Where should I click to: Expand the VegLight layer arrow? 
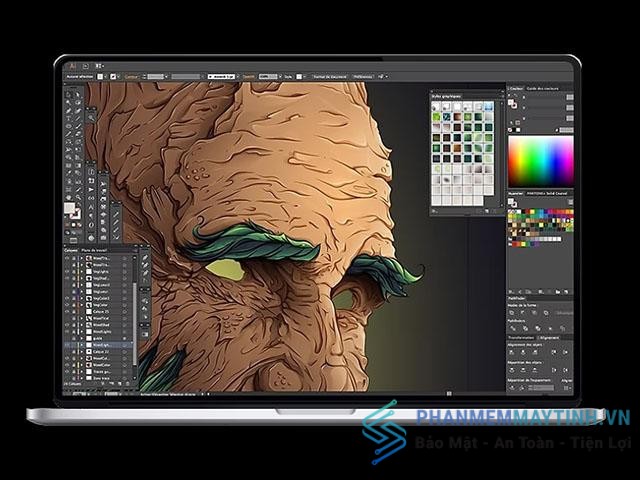82,271
